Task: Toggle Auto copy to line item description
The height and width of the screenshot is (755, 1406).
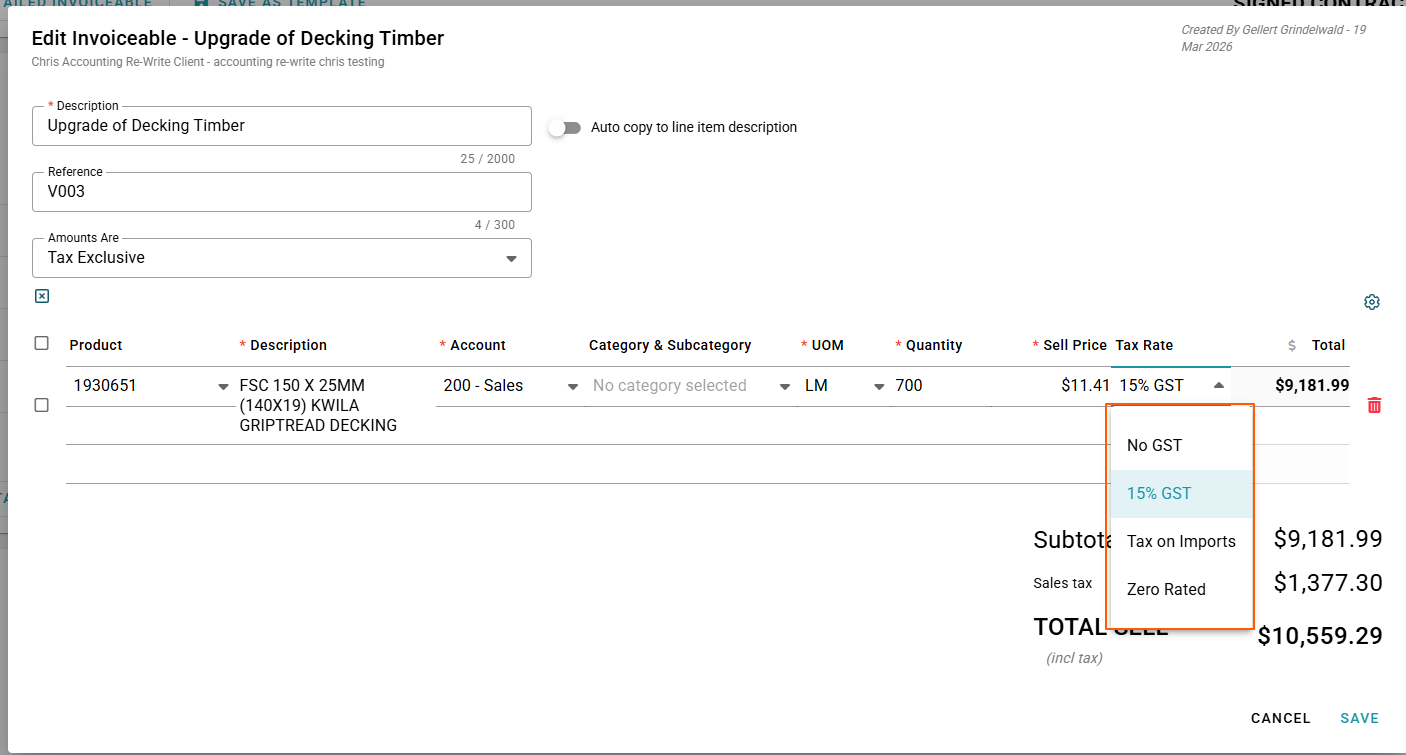Action: pyautogui.click(x=565, y=128)
